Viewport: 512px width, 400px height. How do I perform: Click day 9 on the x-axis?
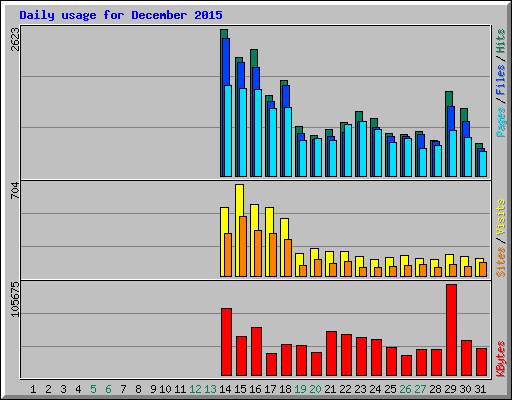pos(153,389)
